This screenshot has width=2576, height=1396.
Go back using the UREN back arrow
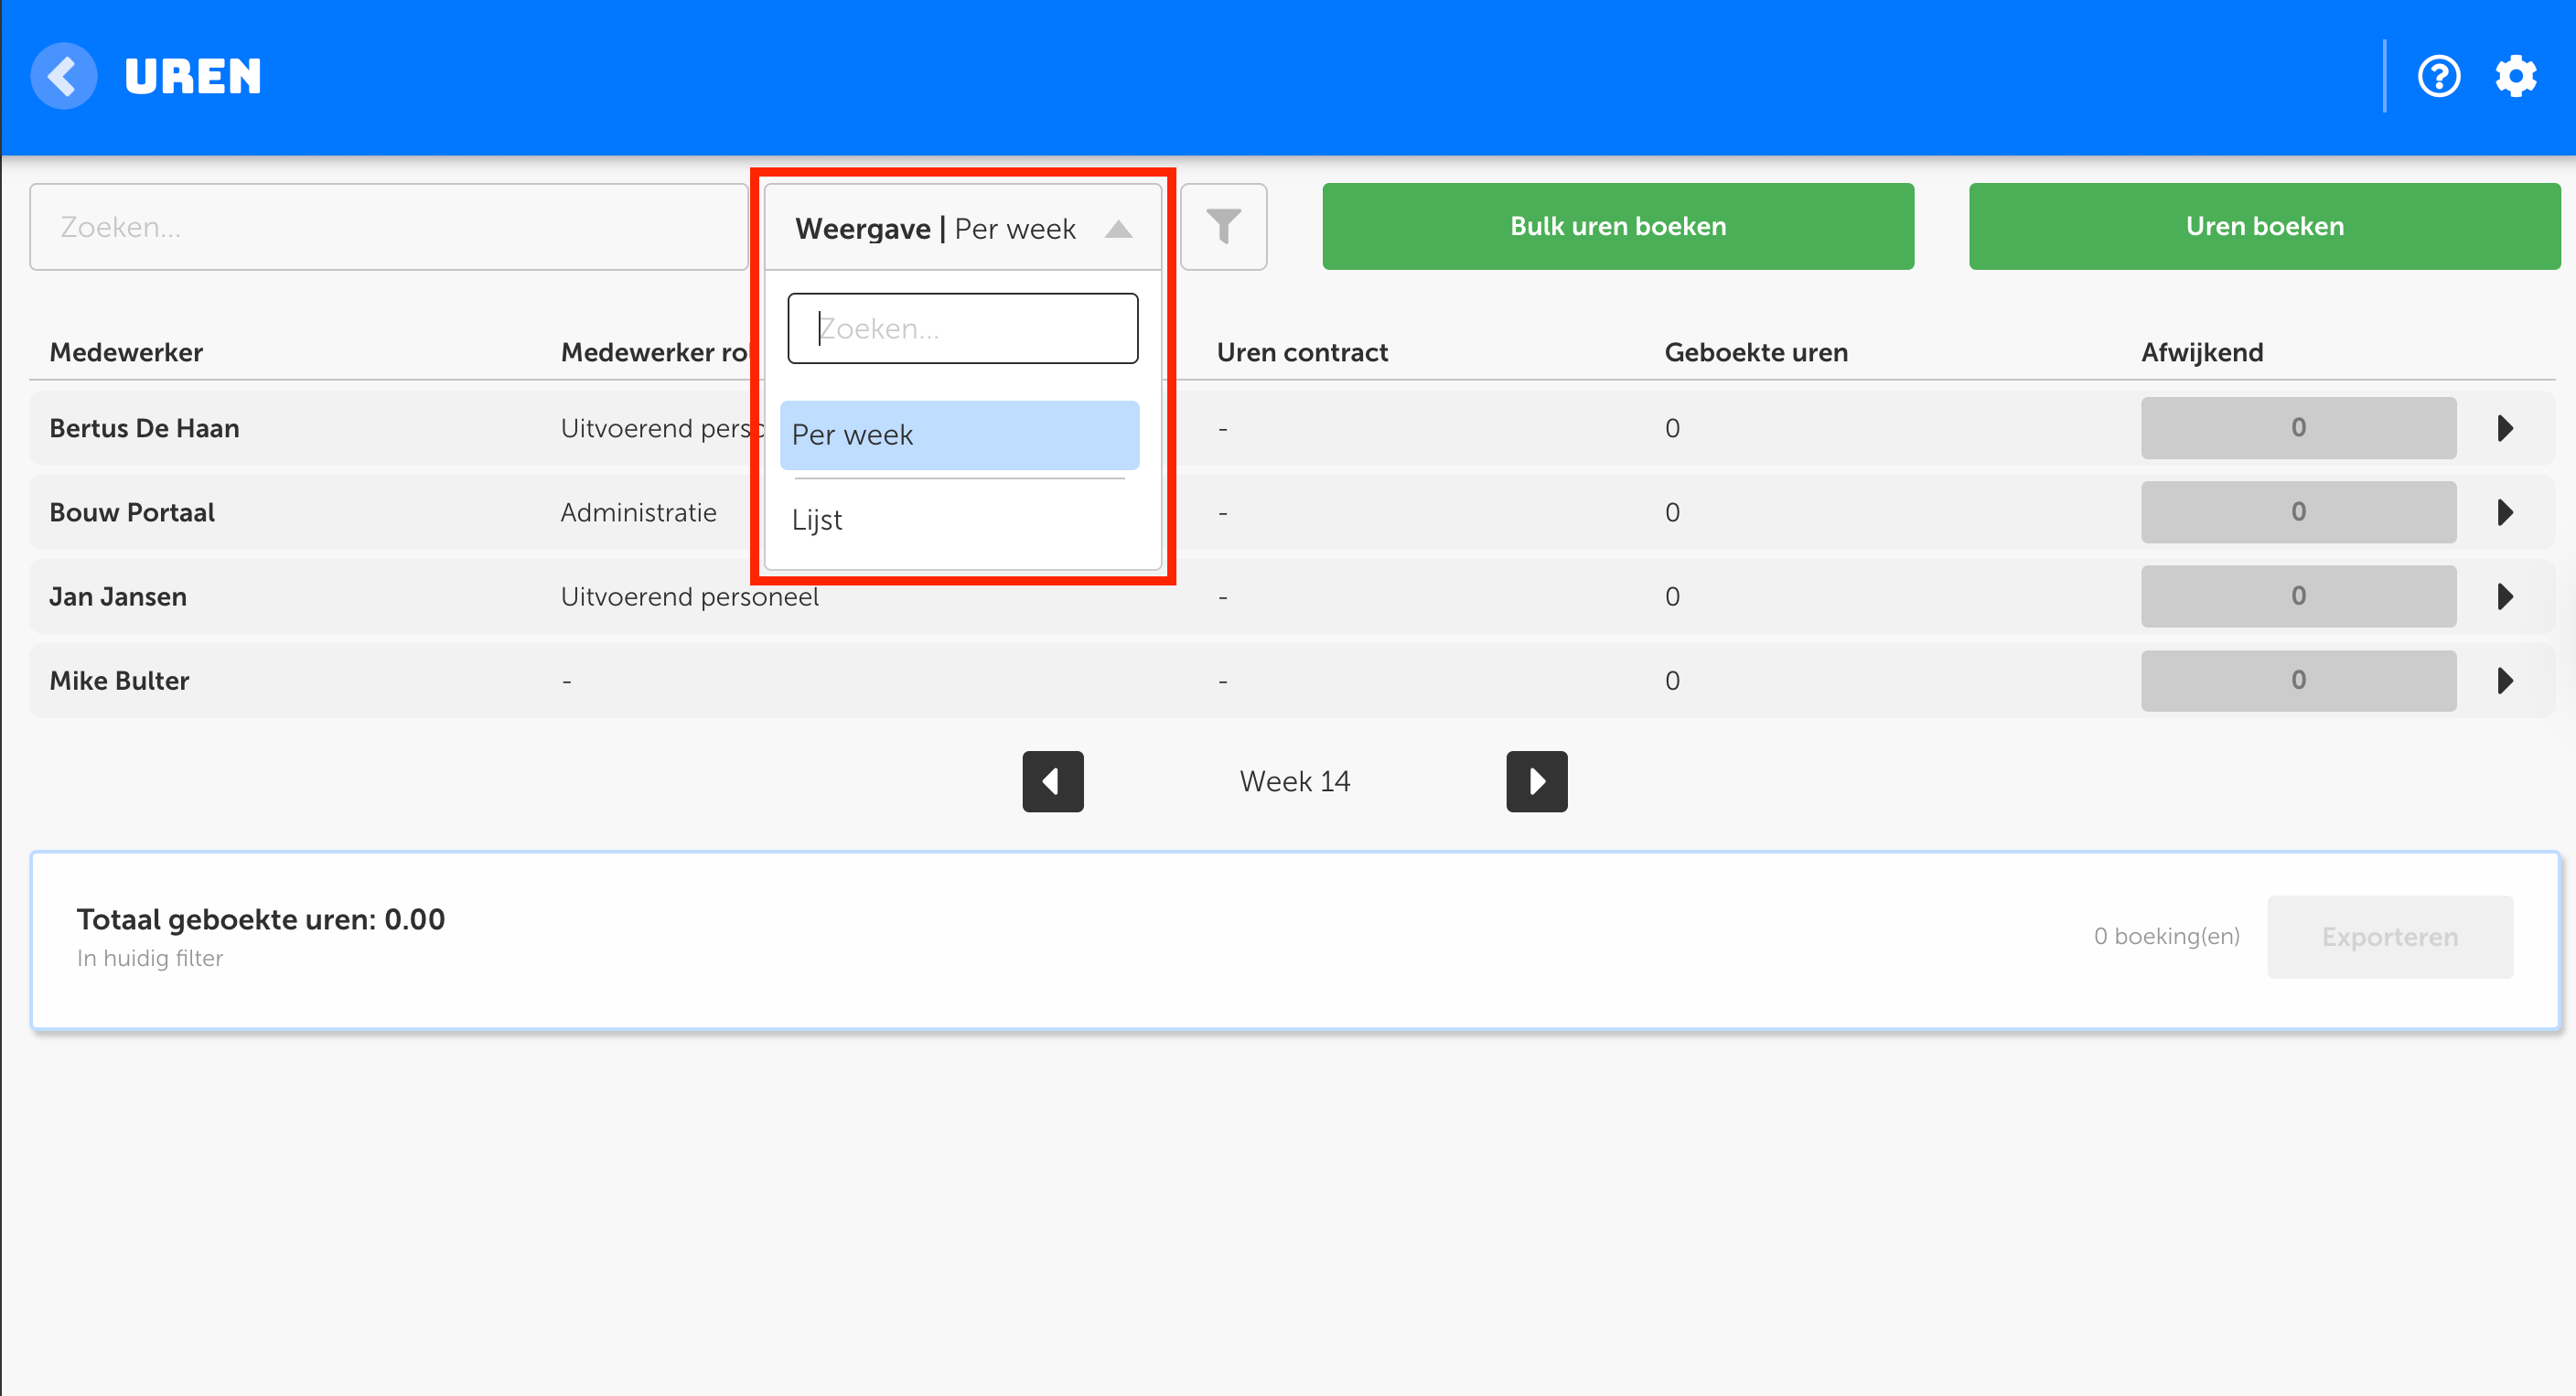coord(64,76)
